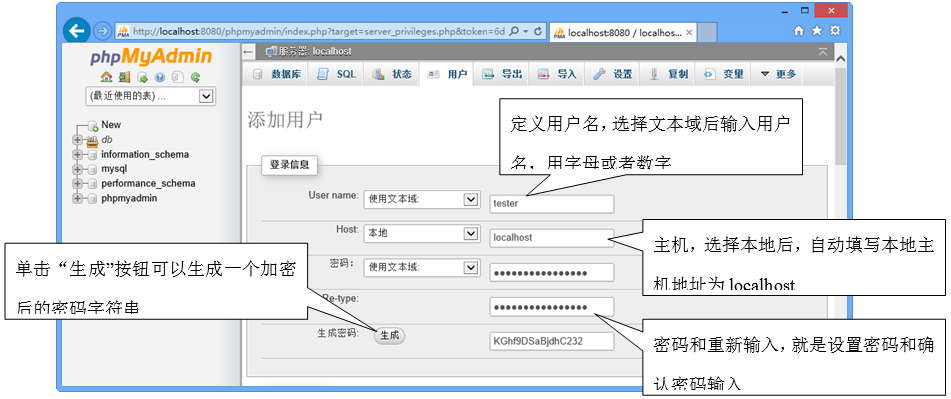Open the browser favorites star icon
This screenshot has height=399, width=951.
click(x=817, y=30)
